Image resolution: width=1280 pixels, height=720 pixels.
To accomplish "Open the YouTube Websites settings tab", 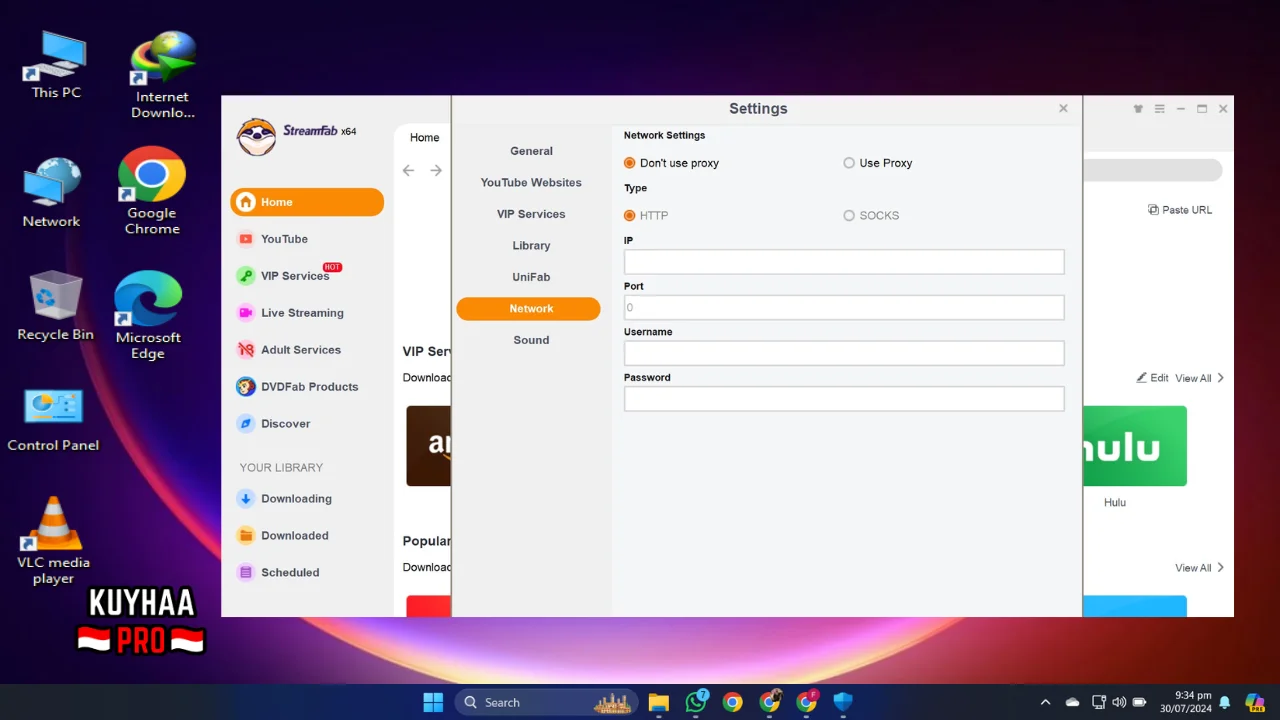I will point(531,183).
